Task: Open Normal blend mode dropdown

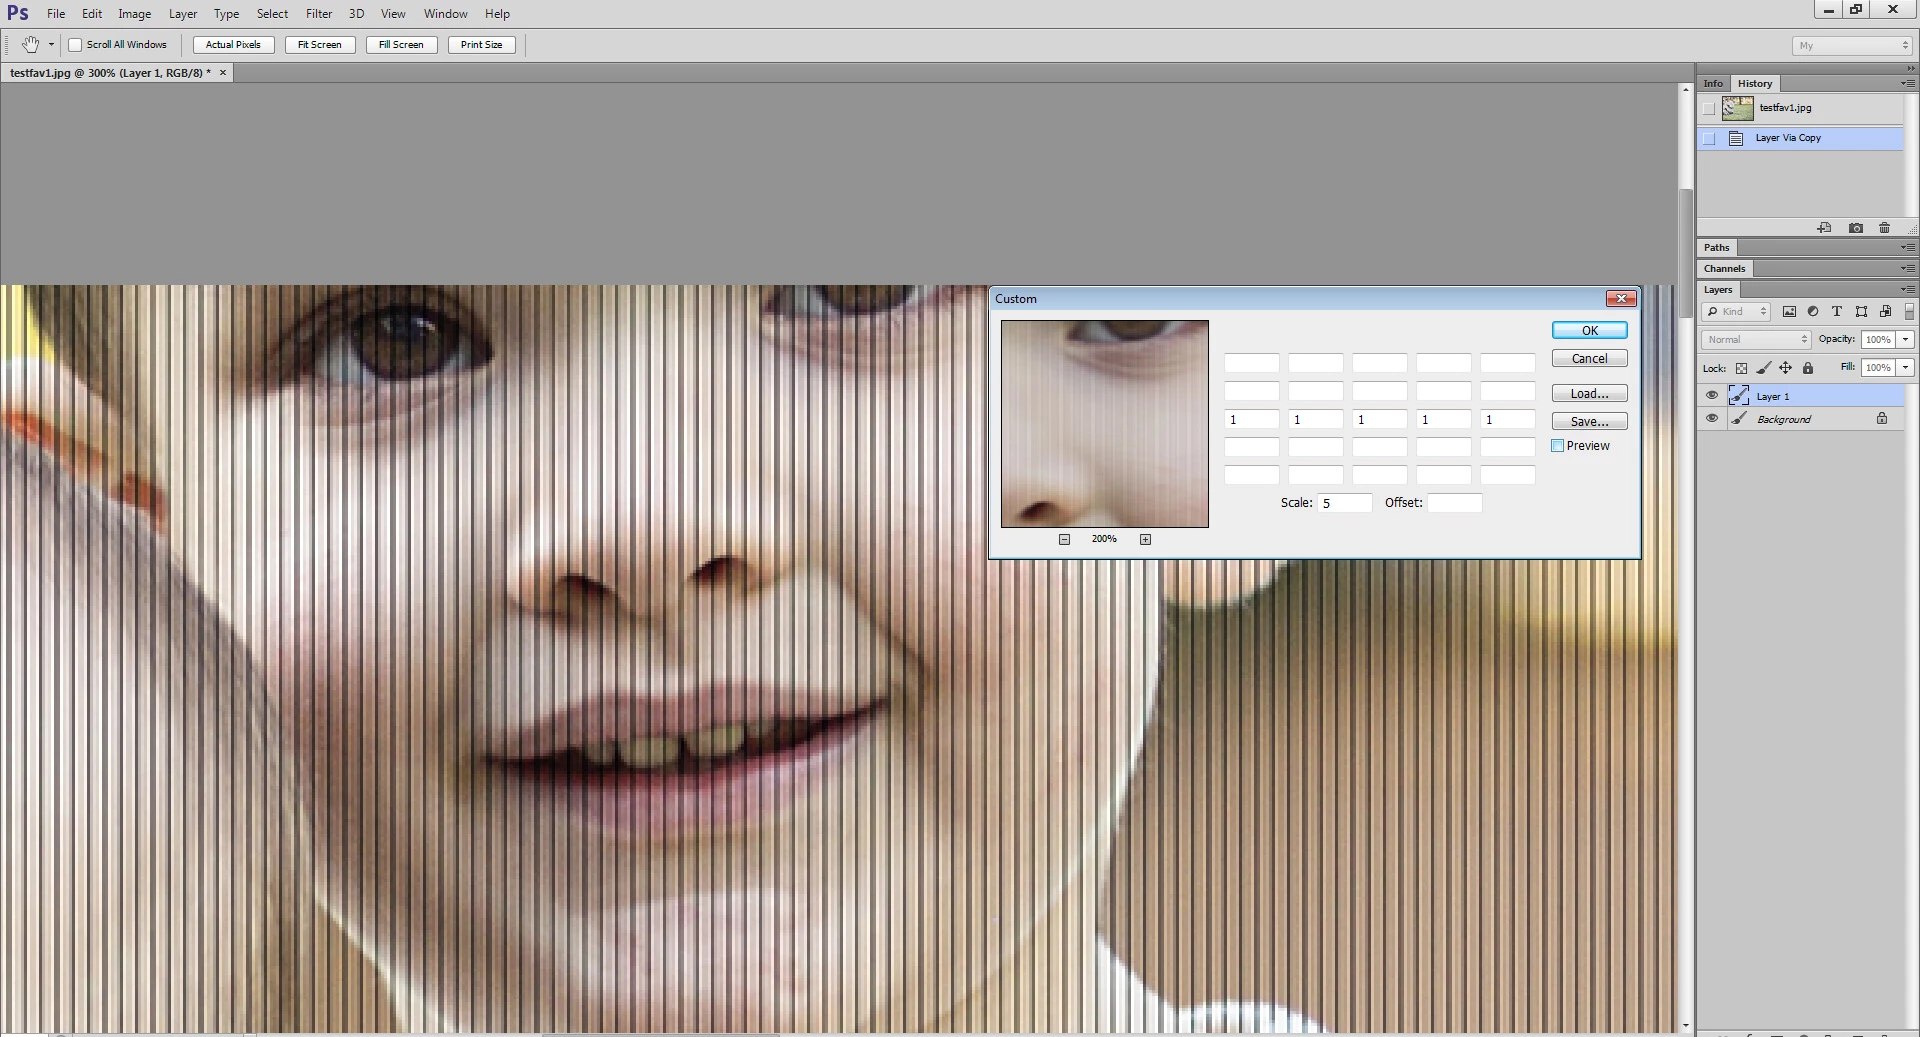Action: point(1757,340)
